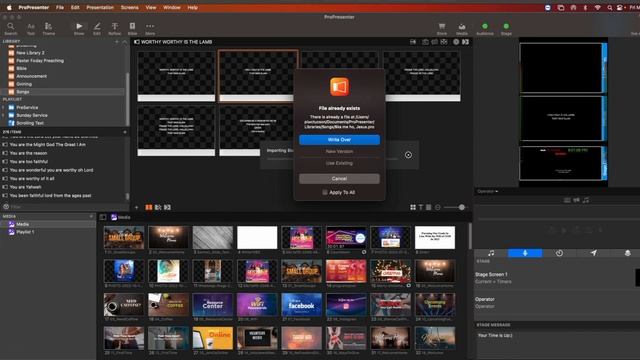
Task: Select song You are the reason
Action: pos(28,153)
